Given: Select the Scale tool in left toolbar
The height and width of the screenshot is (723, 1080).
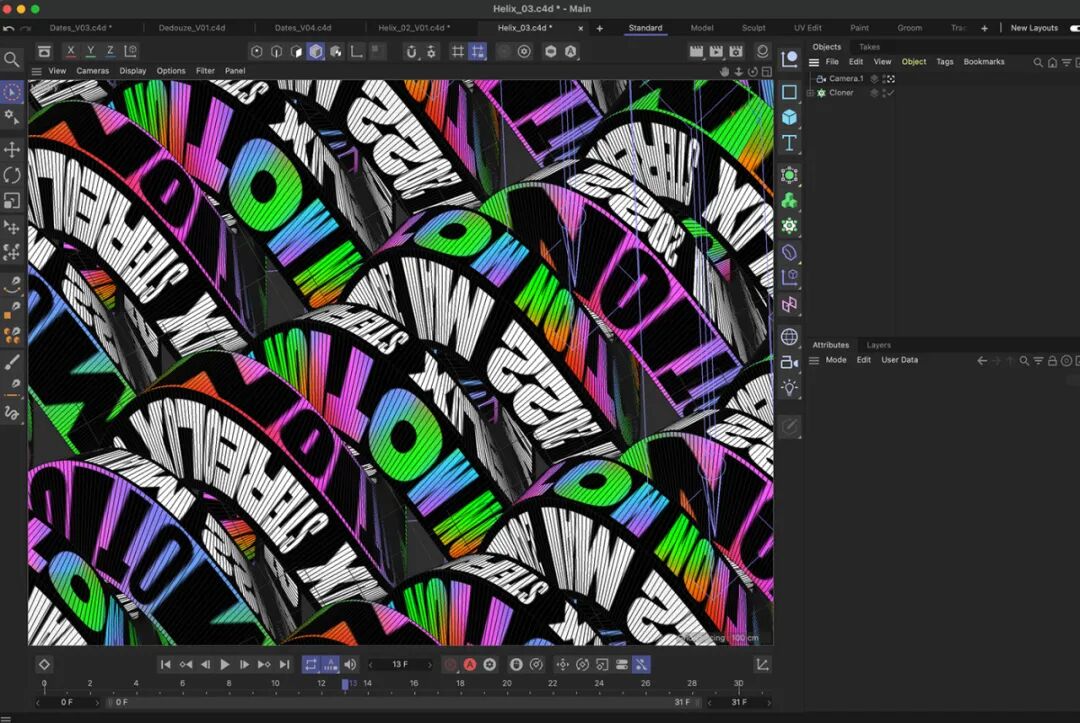Looking at the screenshot, I should pos(12,200).
